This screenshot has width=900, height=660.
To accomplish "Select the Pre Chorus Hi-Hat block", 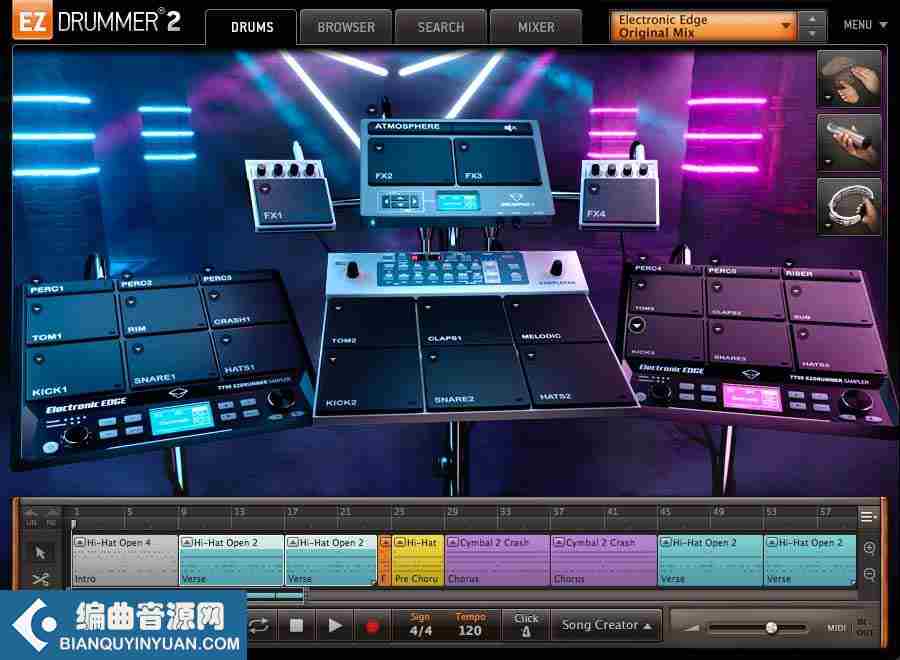I will coord(418,560).
